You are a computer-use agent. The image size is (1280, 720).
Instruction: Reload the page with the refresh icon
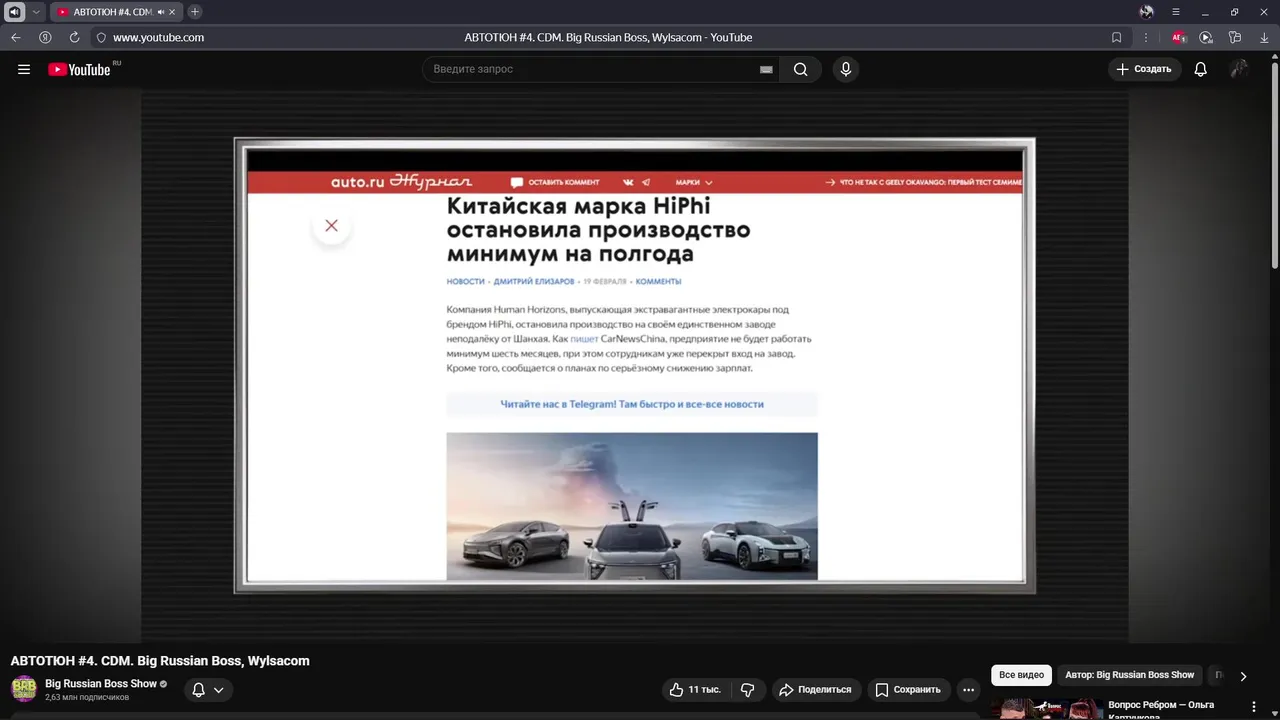click(74, 37)
